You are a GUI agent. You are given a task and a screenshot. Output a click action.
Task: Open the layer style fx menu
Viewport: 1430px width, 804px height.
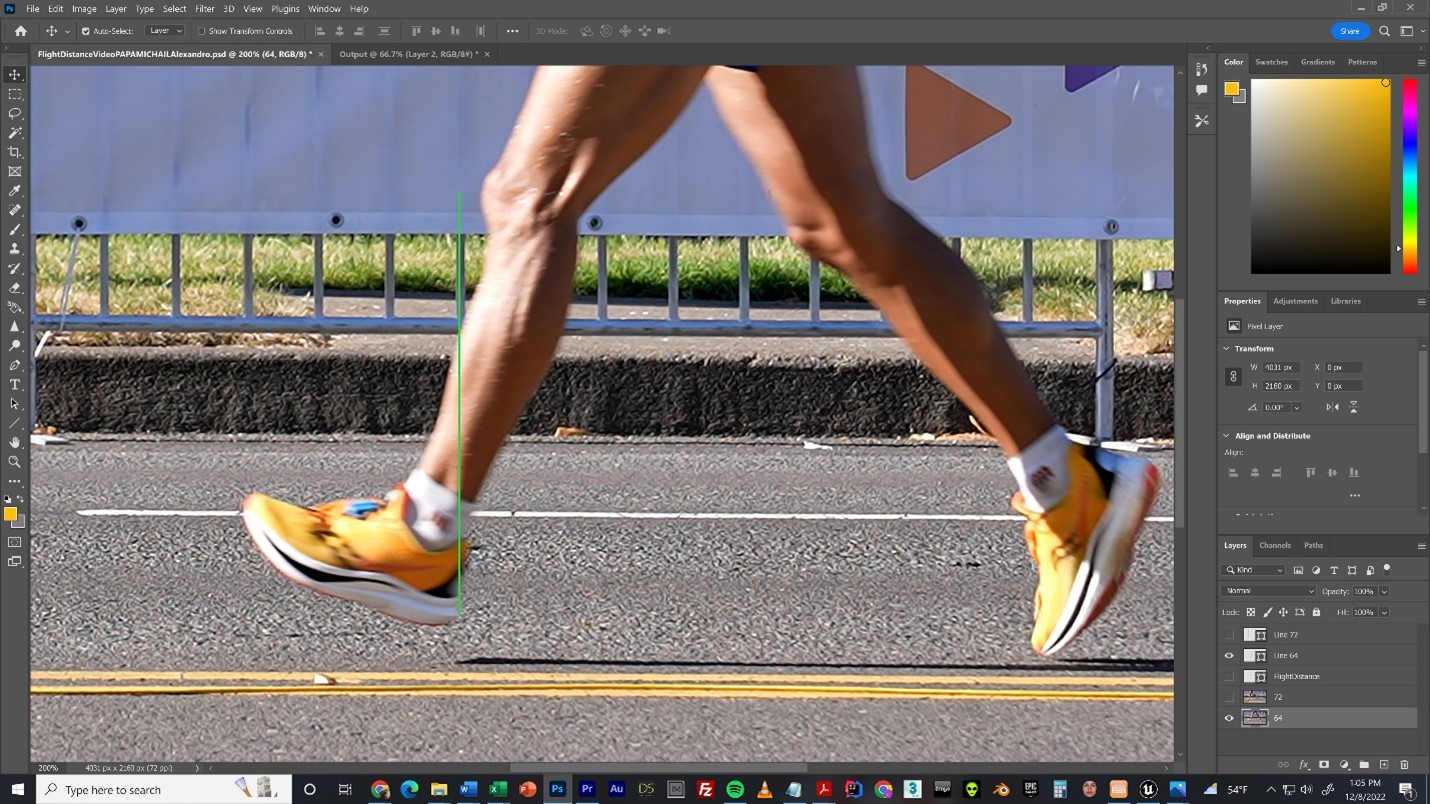tap(1304, 765)
